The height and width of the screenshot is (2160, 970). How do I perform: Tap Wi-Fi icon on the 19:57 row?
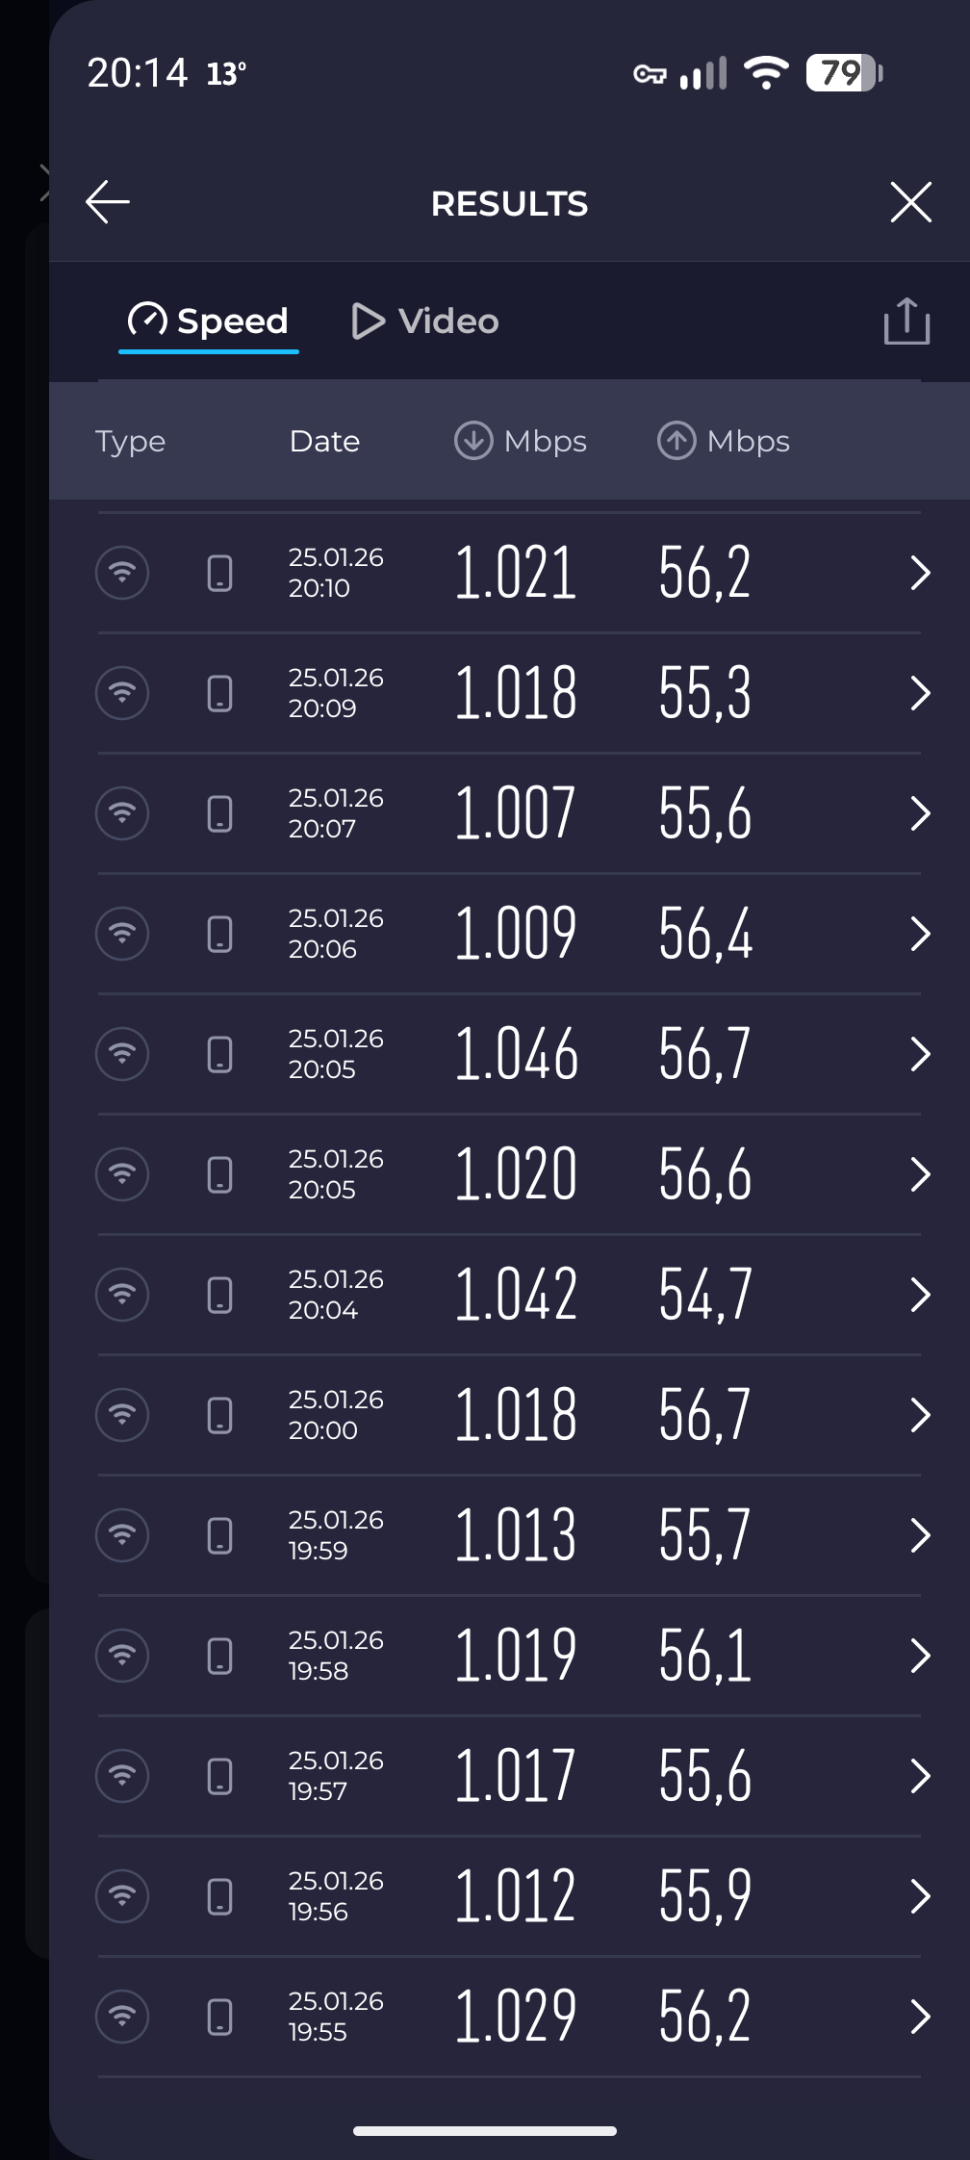point(122,1777)
